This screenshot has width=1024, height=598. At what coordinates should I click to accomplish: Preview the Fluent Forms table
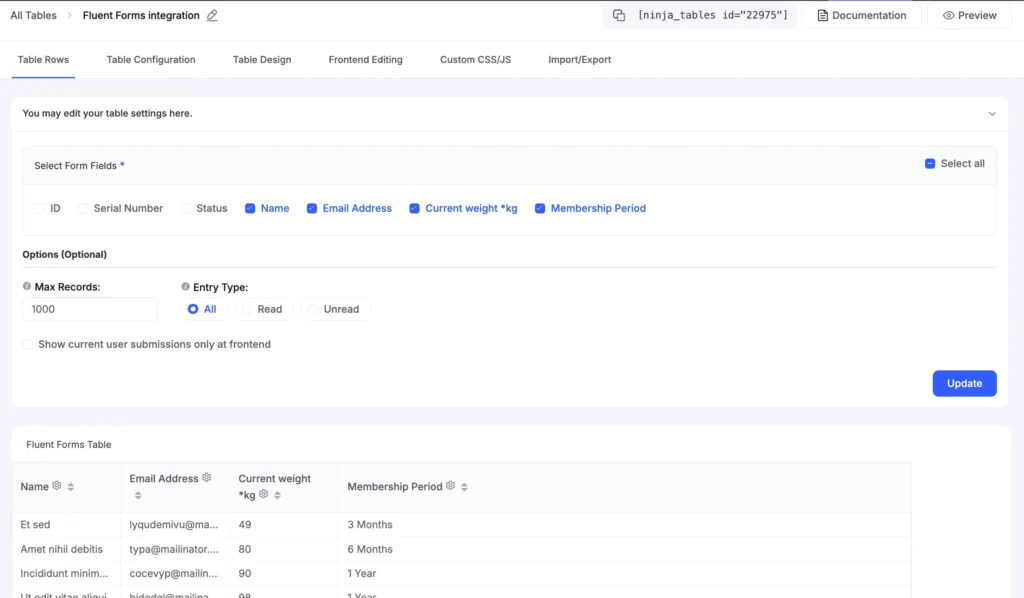968,15
